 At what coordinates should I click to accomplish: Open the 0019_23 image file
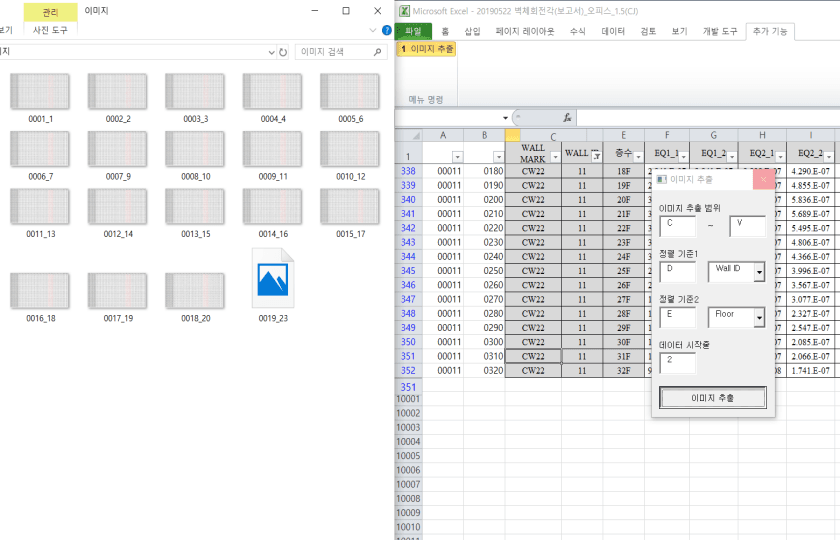click(x=272, y=279)
